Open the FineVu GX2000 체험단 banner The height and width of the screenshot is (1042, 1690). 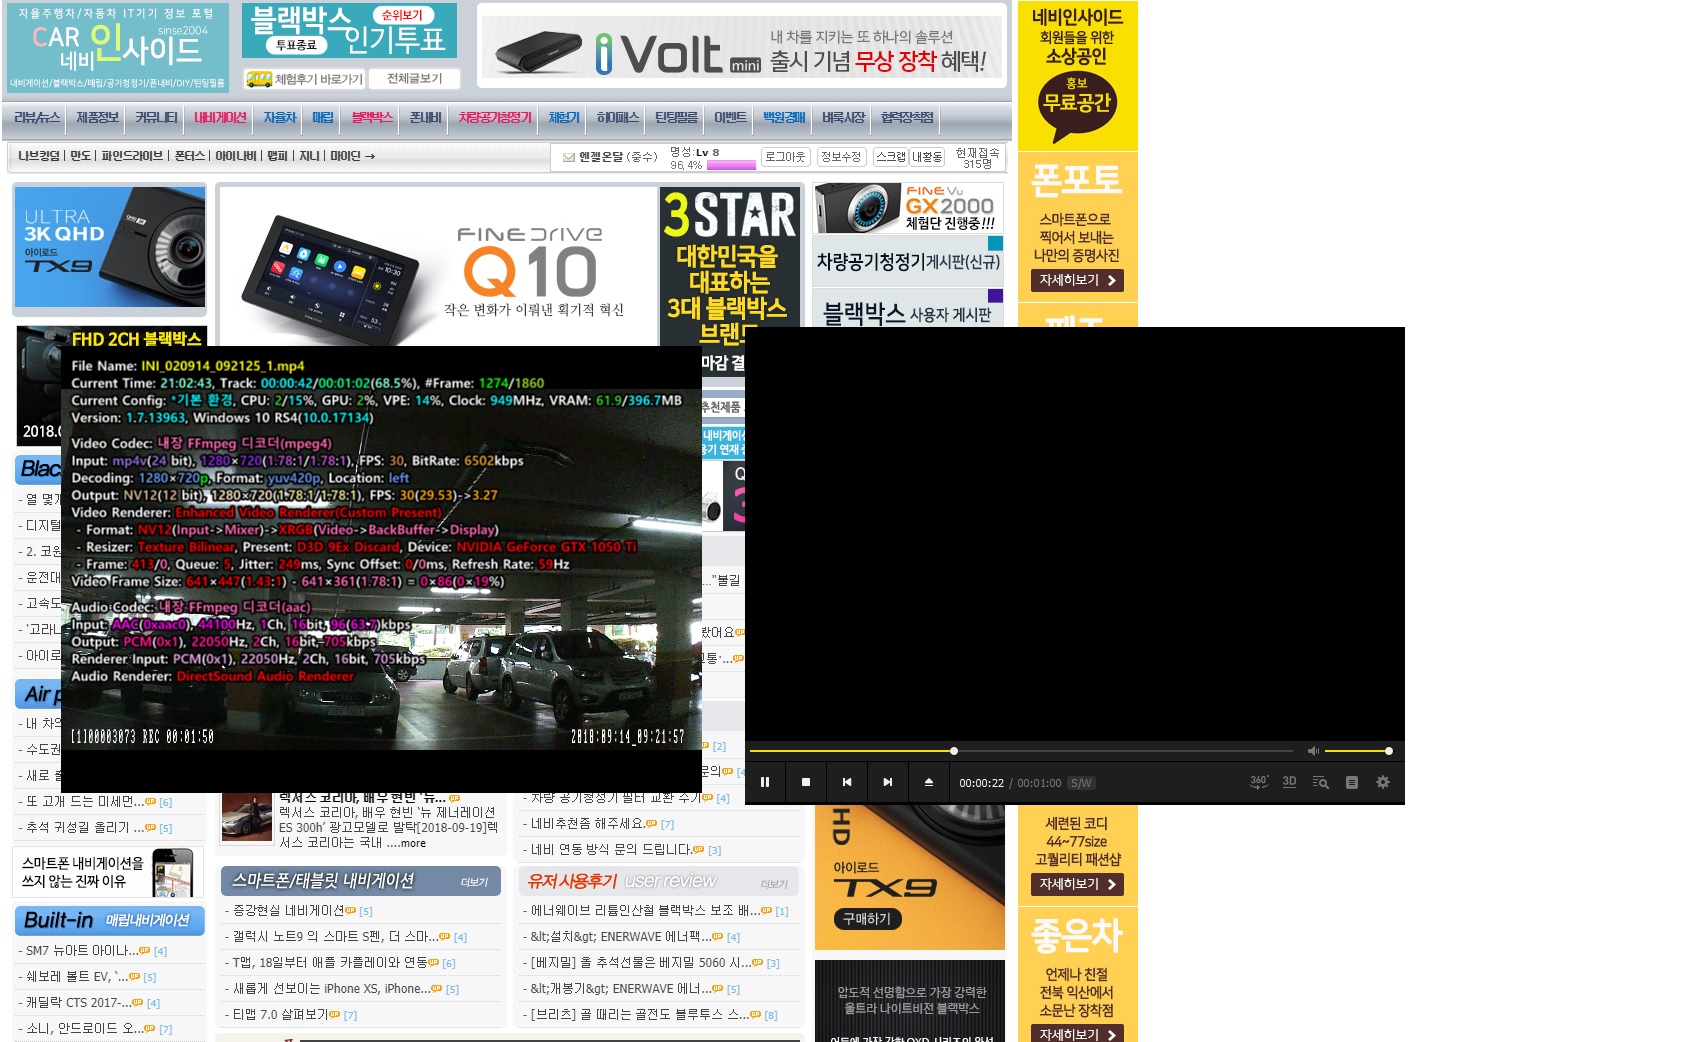tap(908, 208)
